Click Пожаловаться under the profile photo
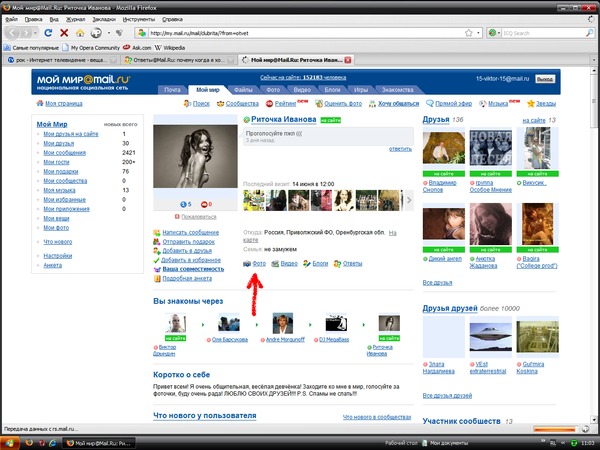This screenshot has width=600, height=450. [x=199, y=217]
